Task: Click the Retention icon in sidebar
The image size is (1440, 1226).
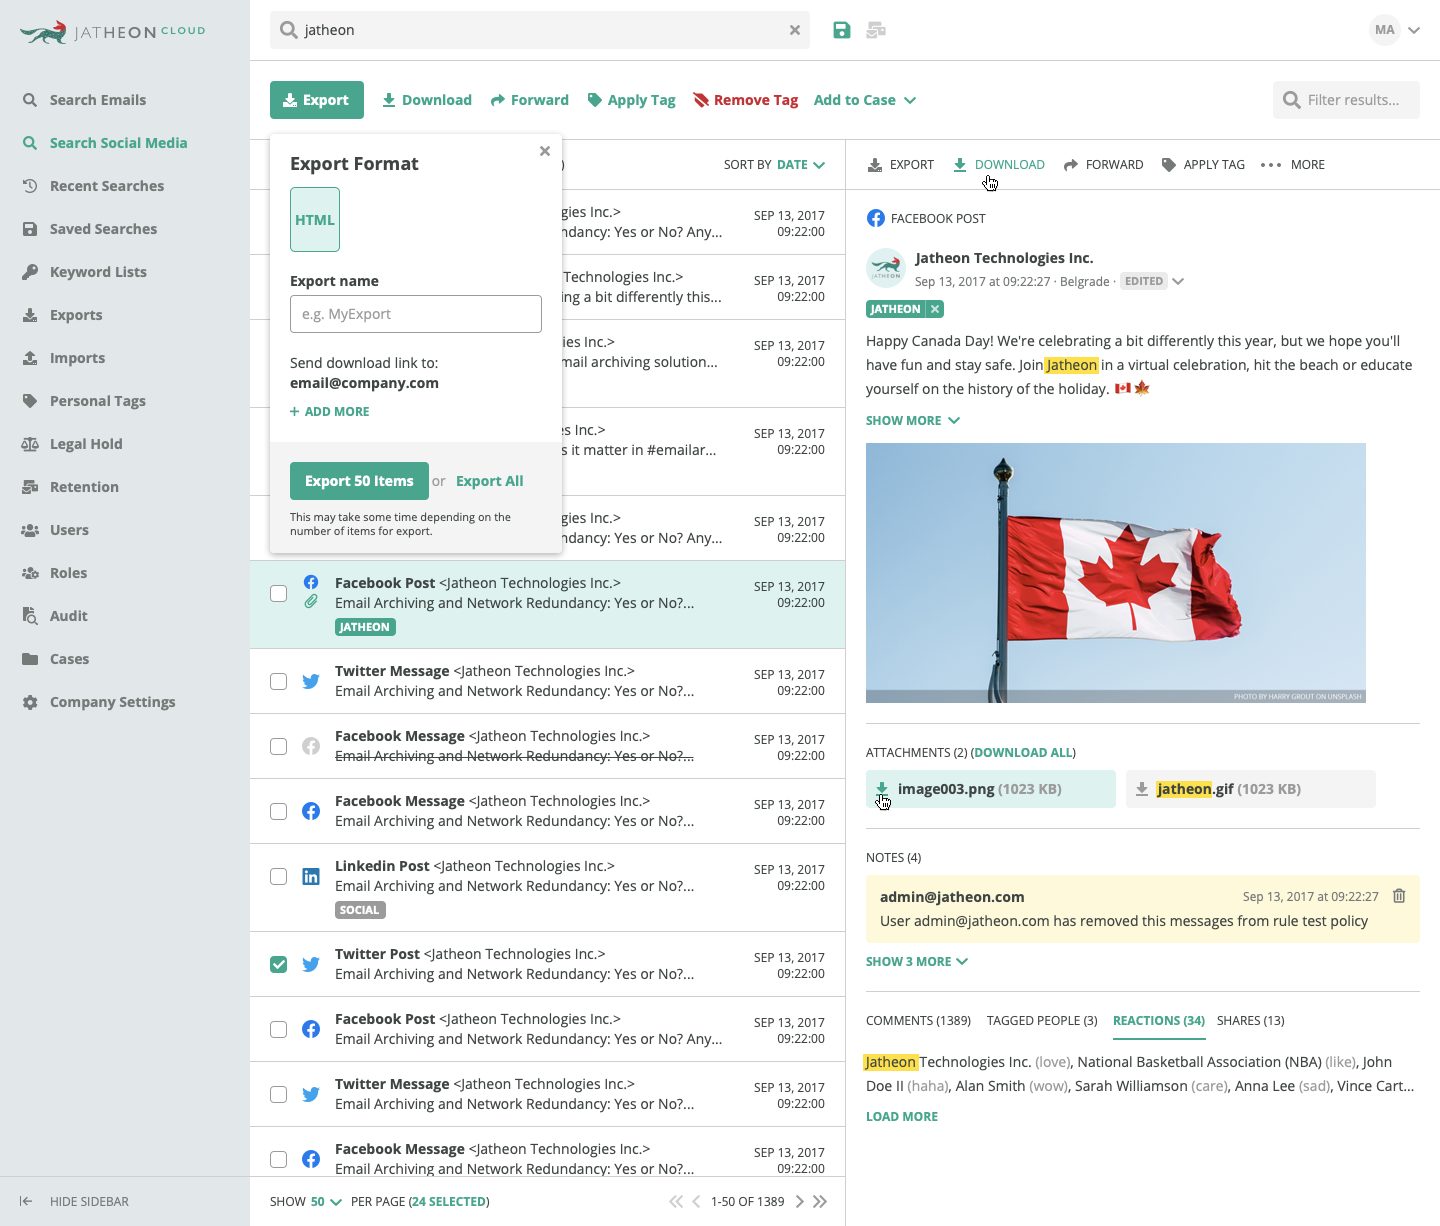Action: (30, 487)
